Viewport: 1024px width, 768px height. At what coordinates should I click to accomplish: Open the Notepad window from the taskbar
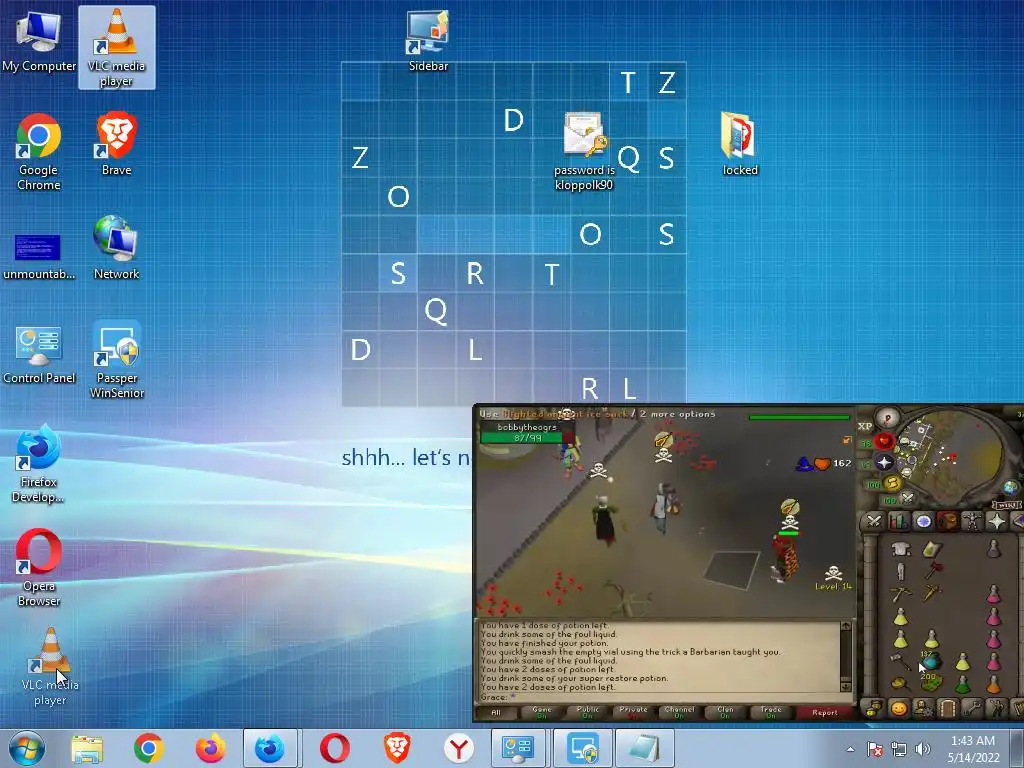[645, 748]
